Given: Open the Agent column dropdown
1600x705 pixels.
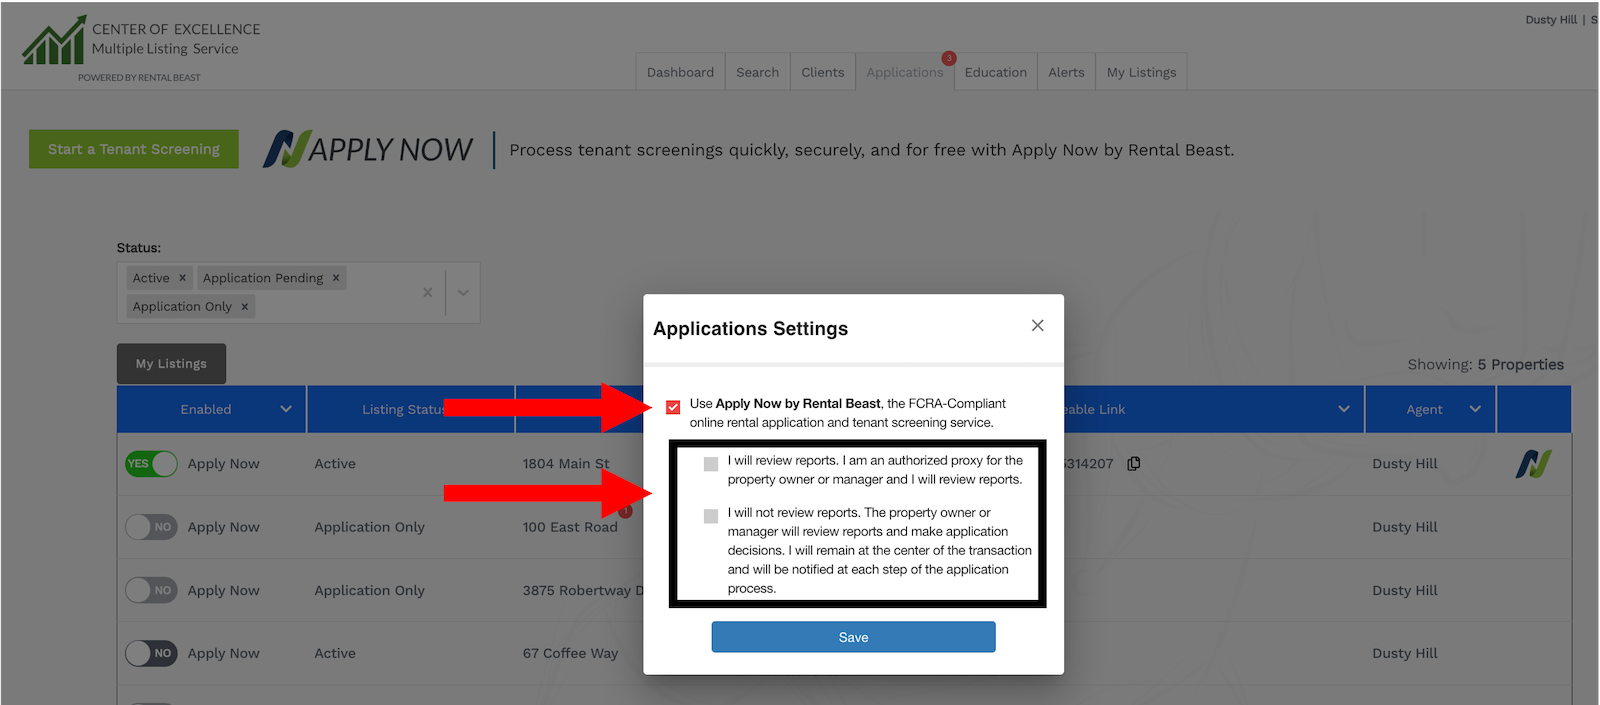Looking at the screenshot, I should point(1475,409).
